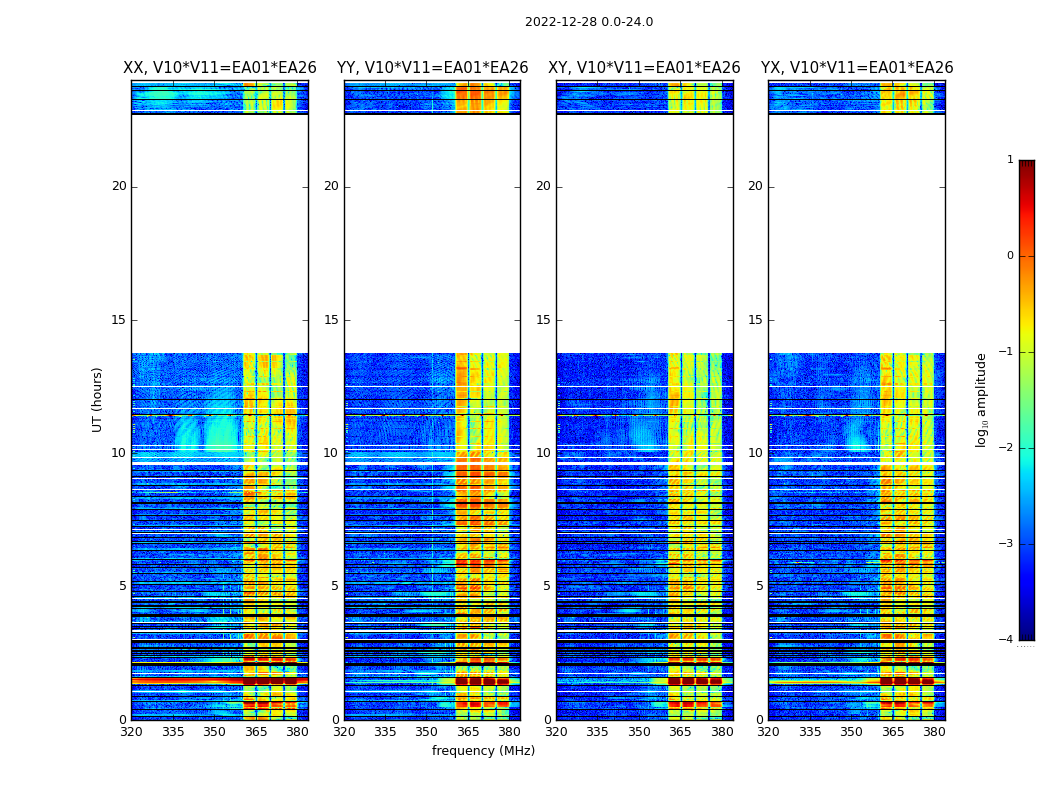Screen dimensions: 1050x800
Task: Pick the dark red top of colorbar
Action: (x=1026, y=166)
